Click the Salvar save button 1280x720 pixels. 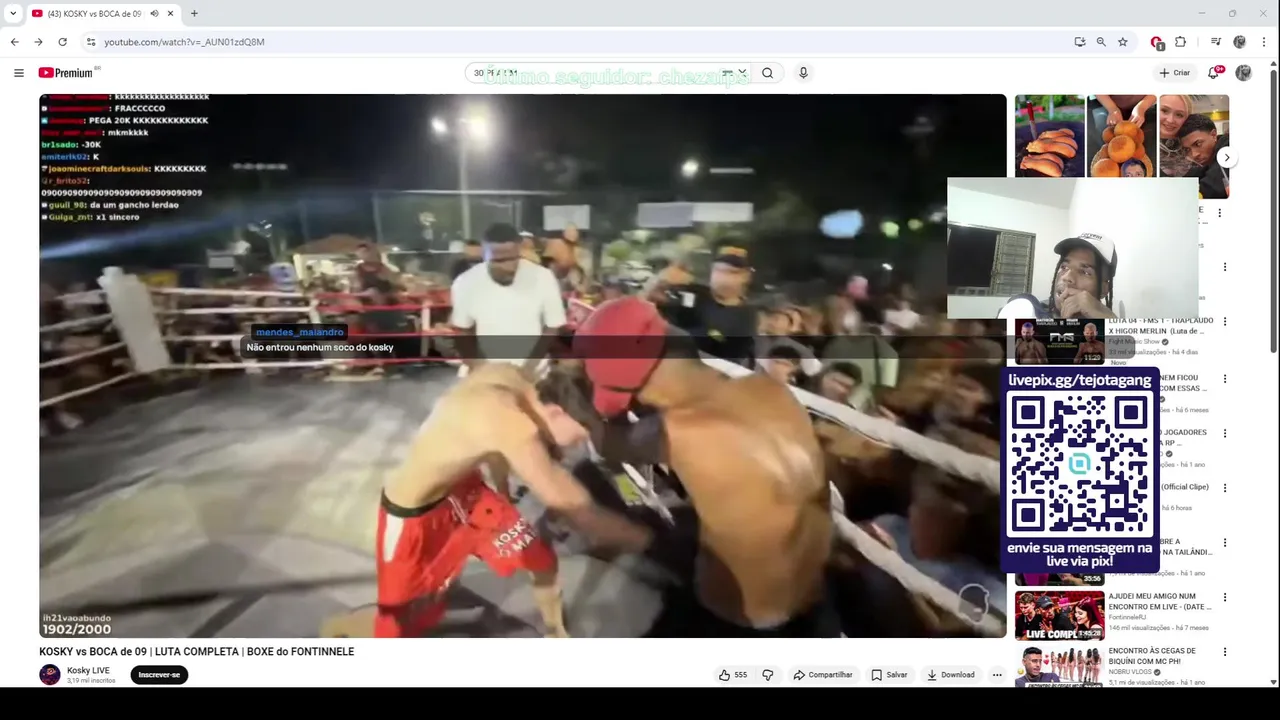[x=889, y=675]
